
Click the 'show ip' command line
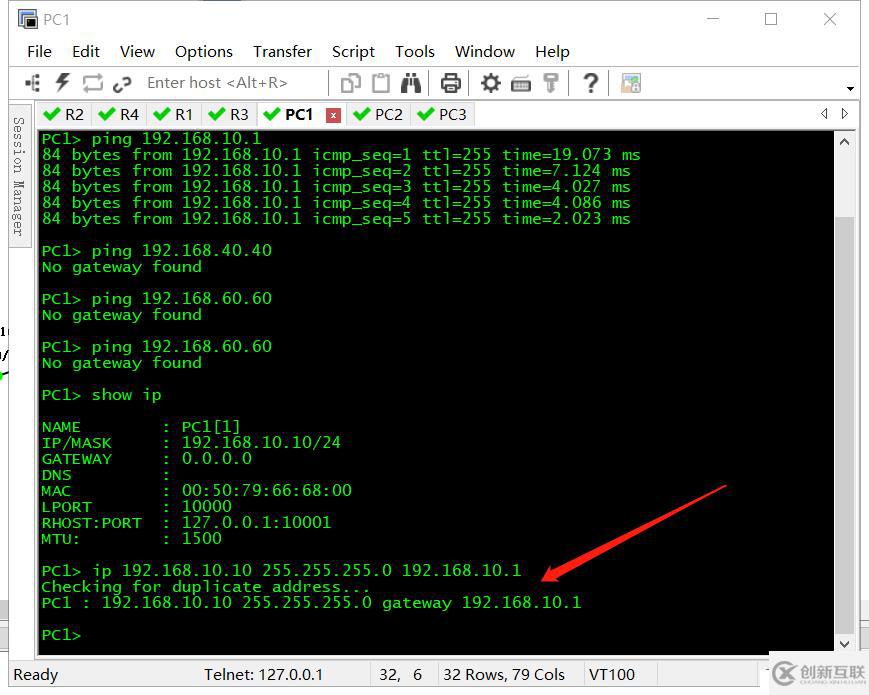point(101,395)
